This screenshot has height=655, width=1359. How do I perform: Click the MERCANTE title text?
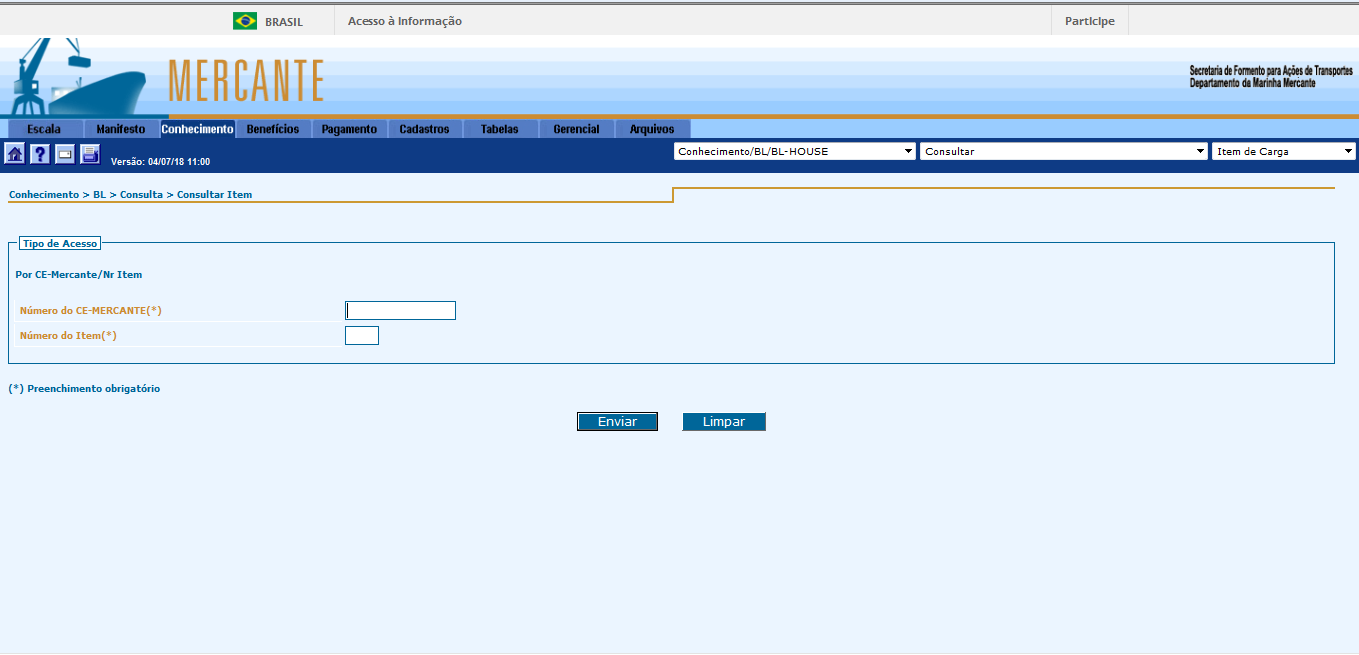coord(246,81)
